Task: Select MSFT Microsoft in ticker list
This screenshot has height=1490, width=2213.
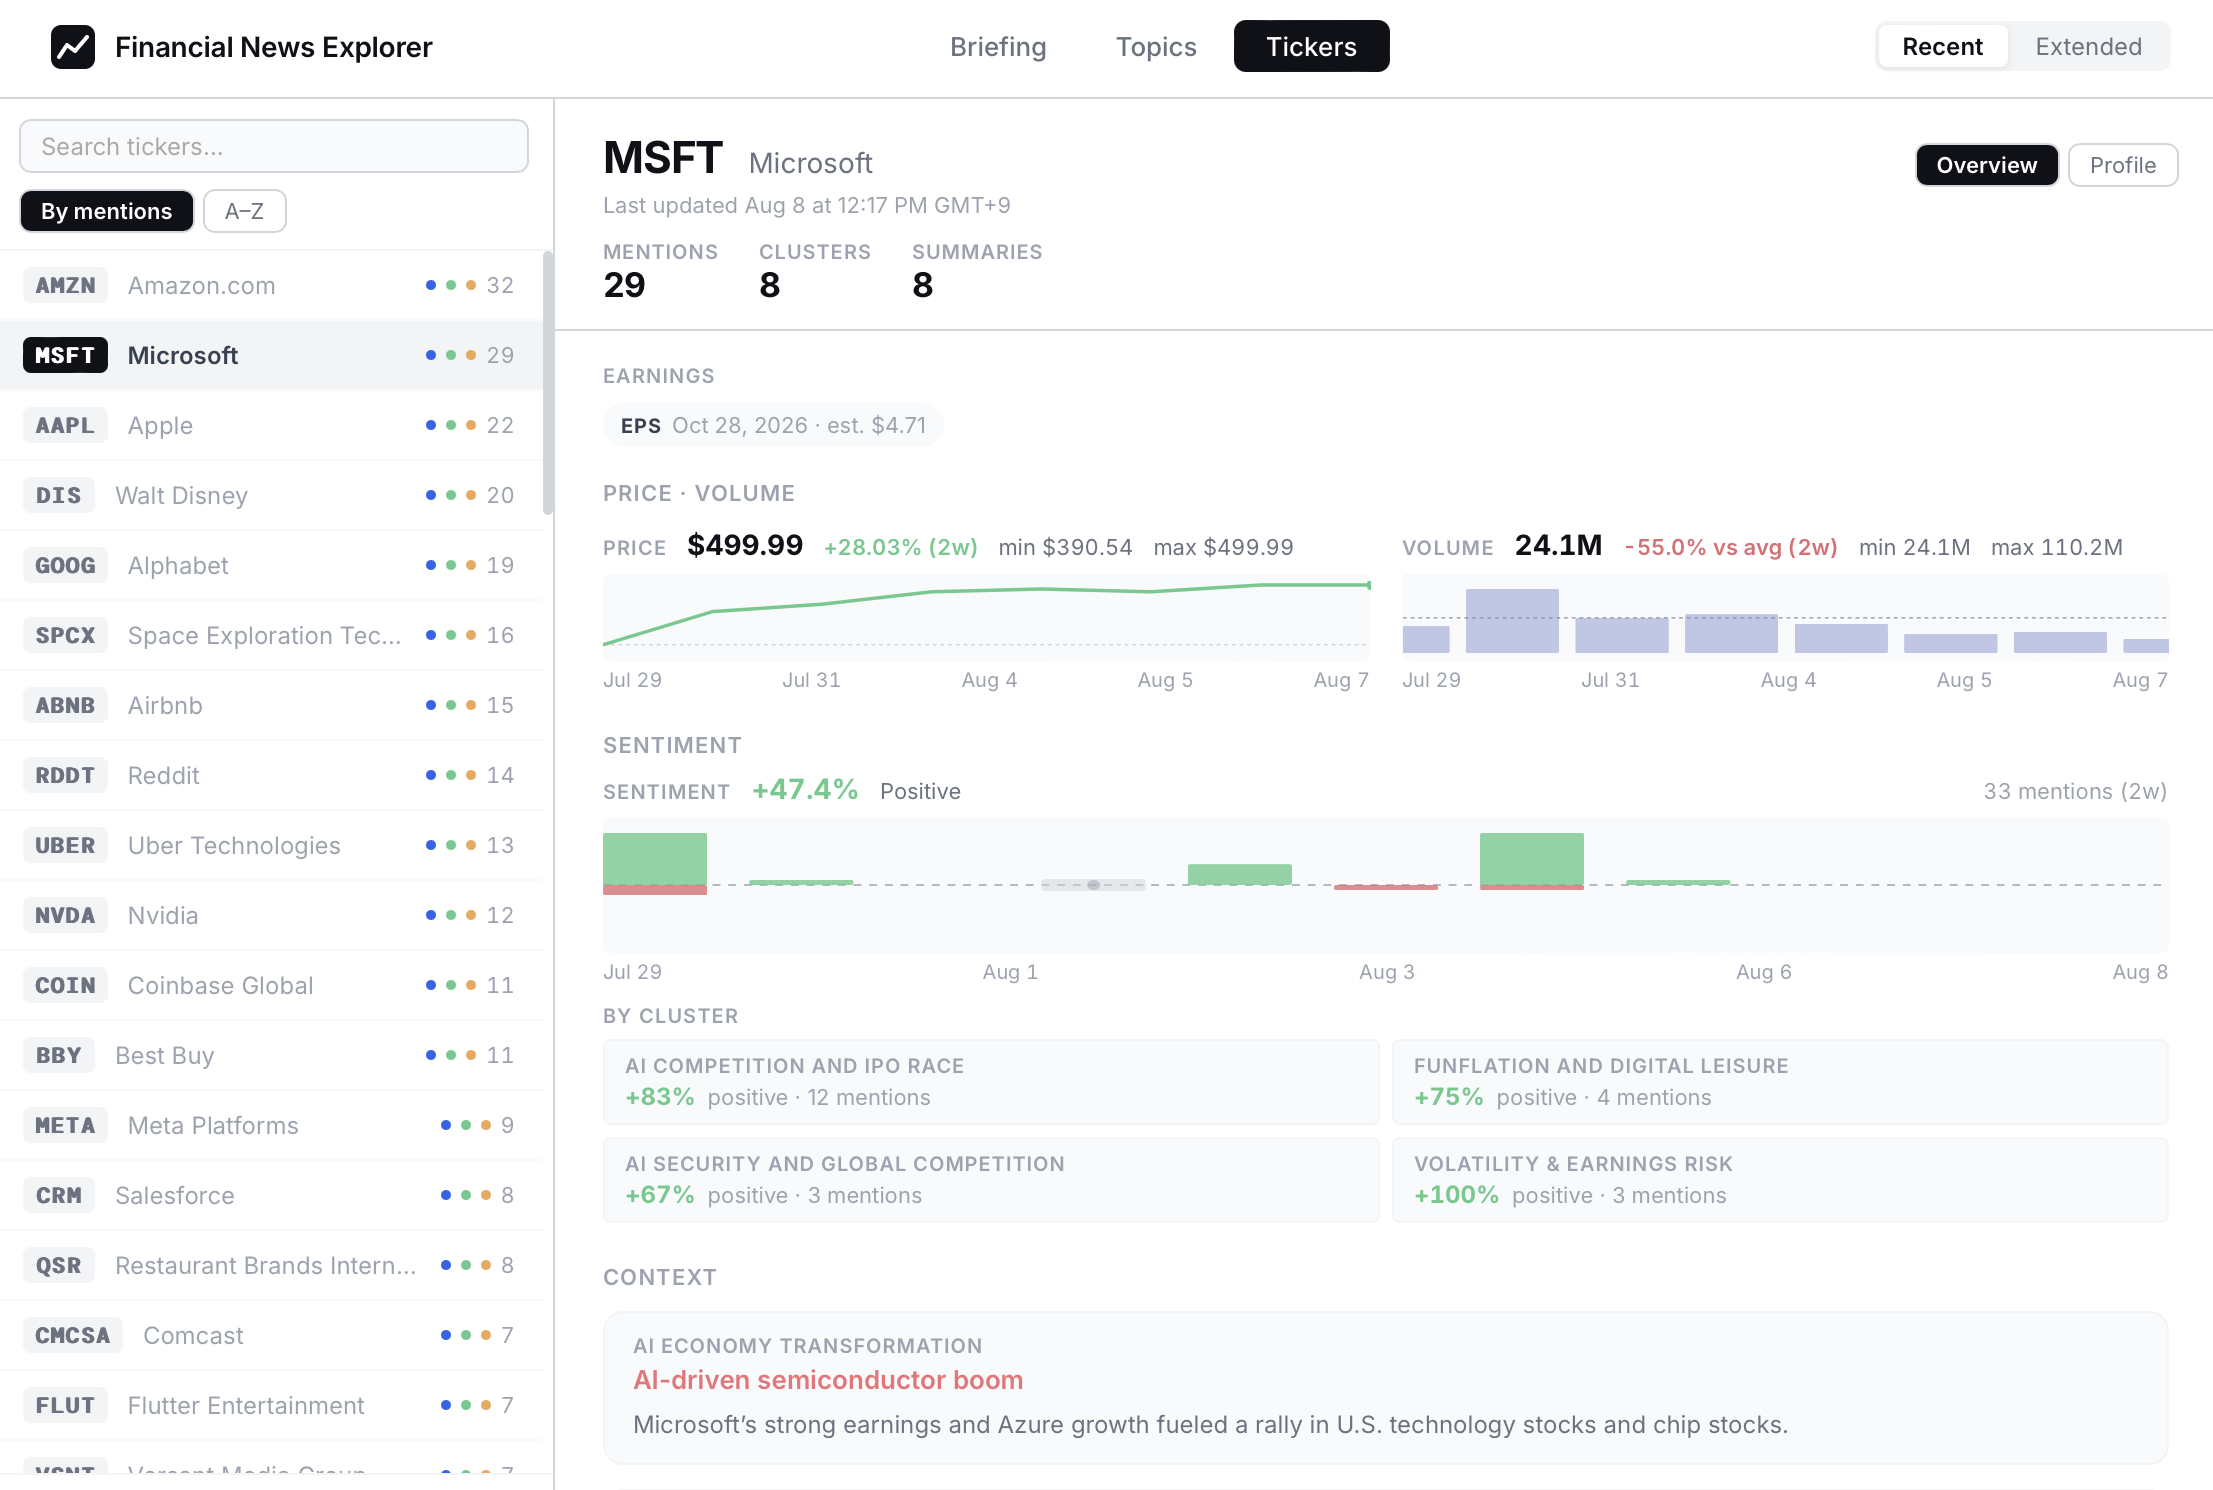Action: (271, 355)
